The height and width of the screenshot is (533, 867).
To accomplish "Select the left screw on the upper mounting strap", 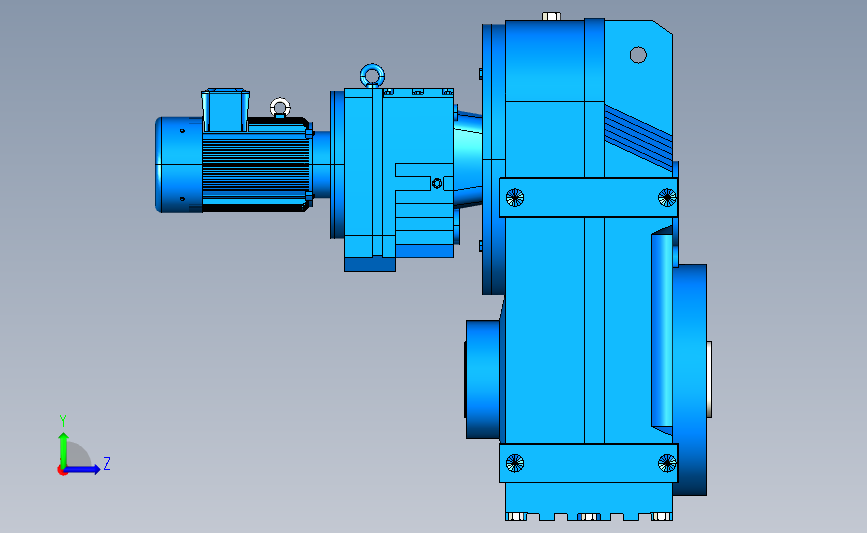I will [515, 197].
